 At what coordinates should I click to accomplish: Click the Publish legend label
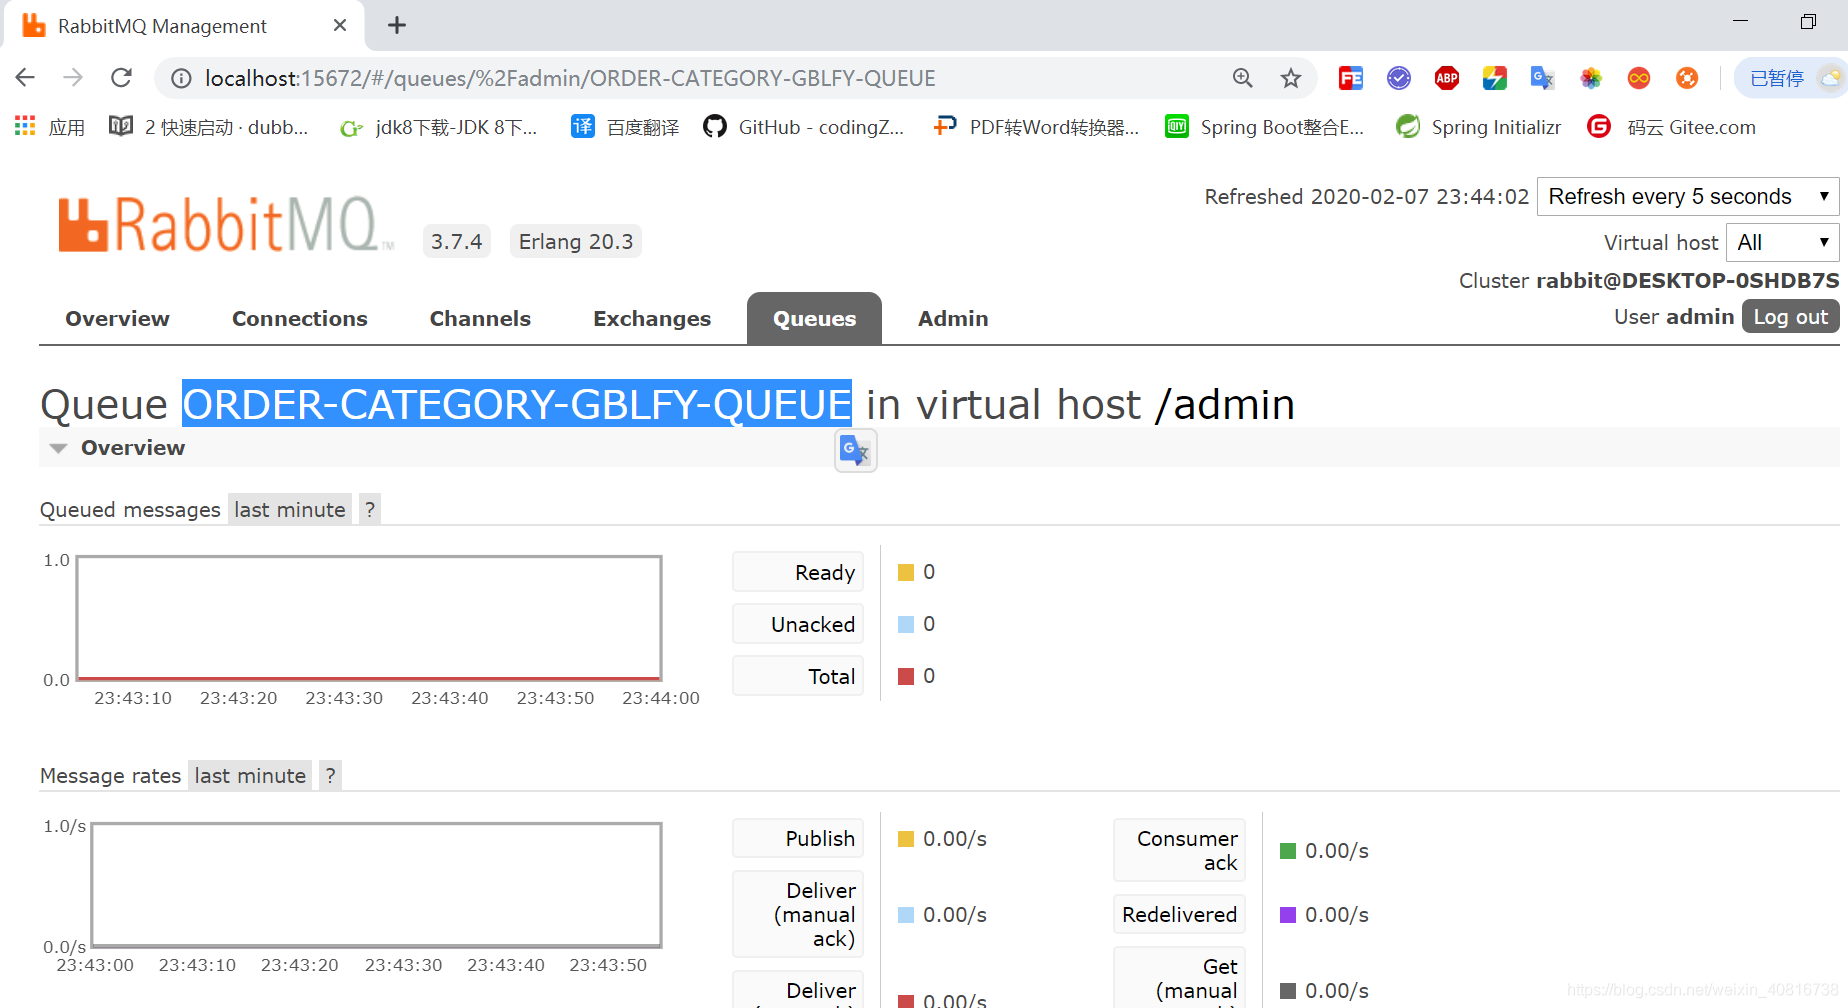798,838
